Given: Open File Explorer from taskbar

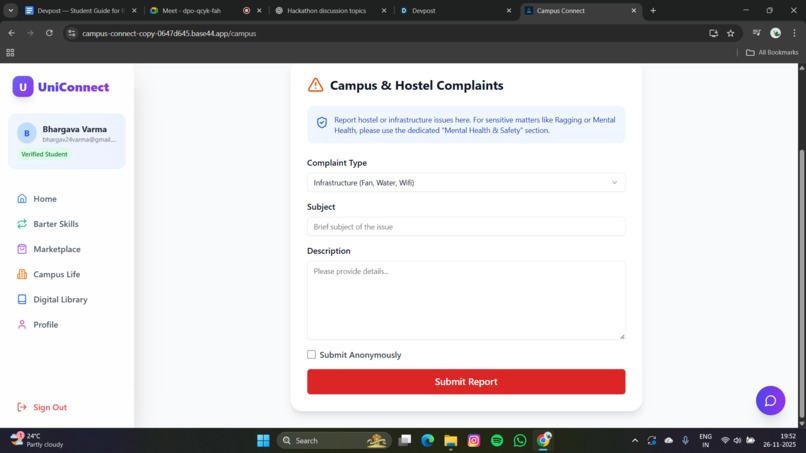Looking at the screenshot, I should click(451, 441).
